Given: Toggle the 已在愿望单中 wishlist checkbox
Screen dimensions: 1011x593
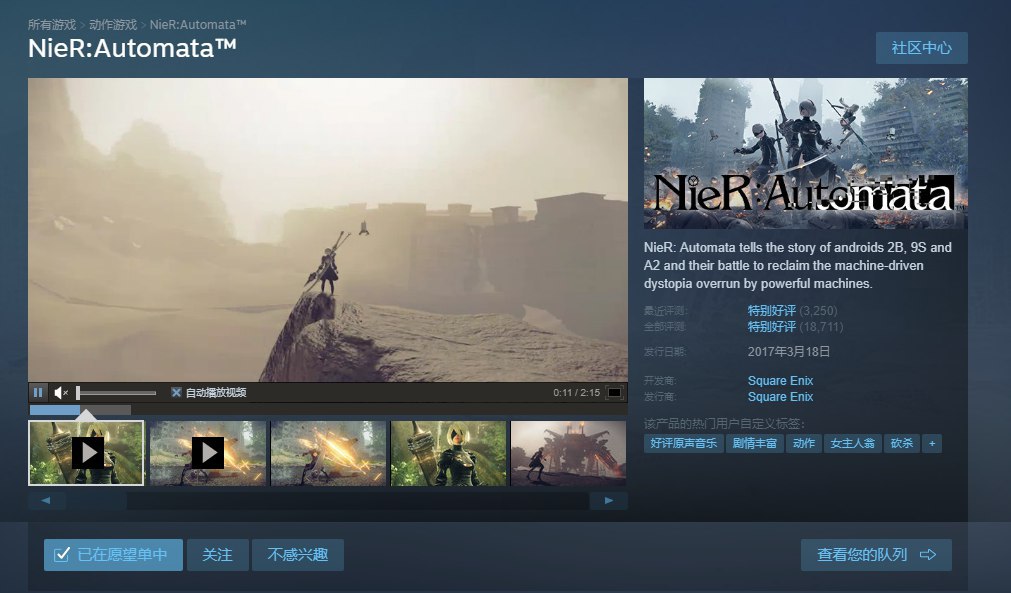Looking at the screenshot, I should click(x=62, y=555).
